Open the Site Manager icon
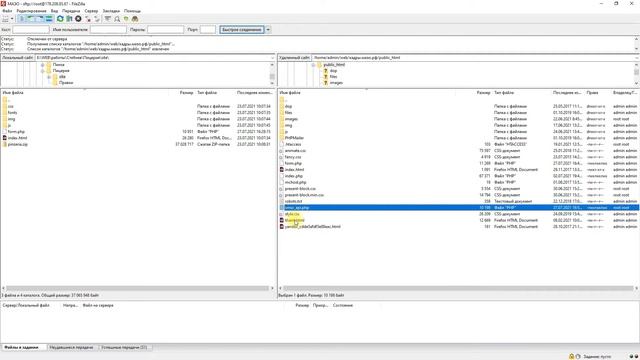This screenshot has width=640, height=360. point(5,19)
